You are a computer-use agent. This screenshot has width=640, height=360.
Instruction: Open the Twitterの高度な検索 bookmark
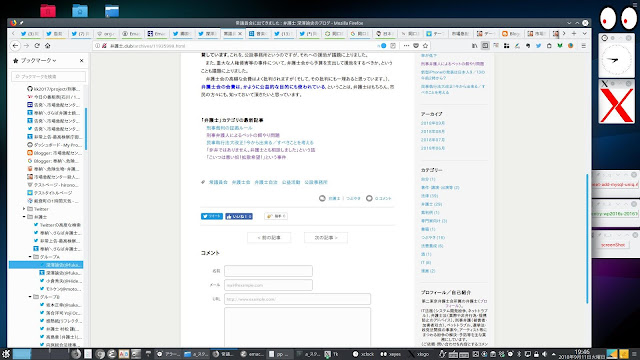[57, 225]
